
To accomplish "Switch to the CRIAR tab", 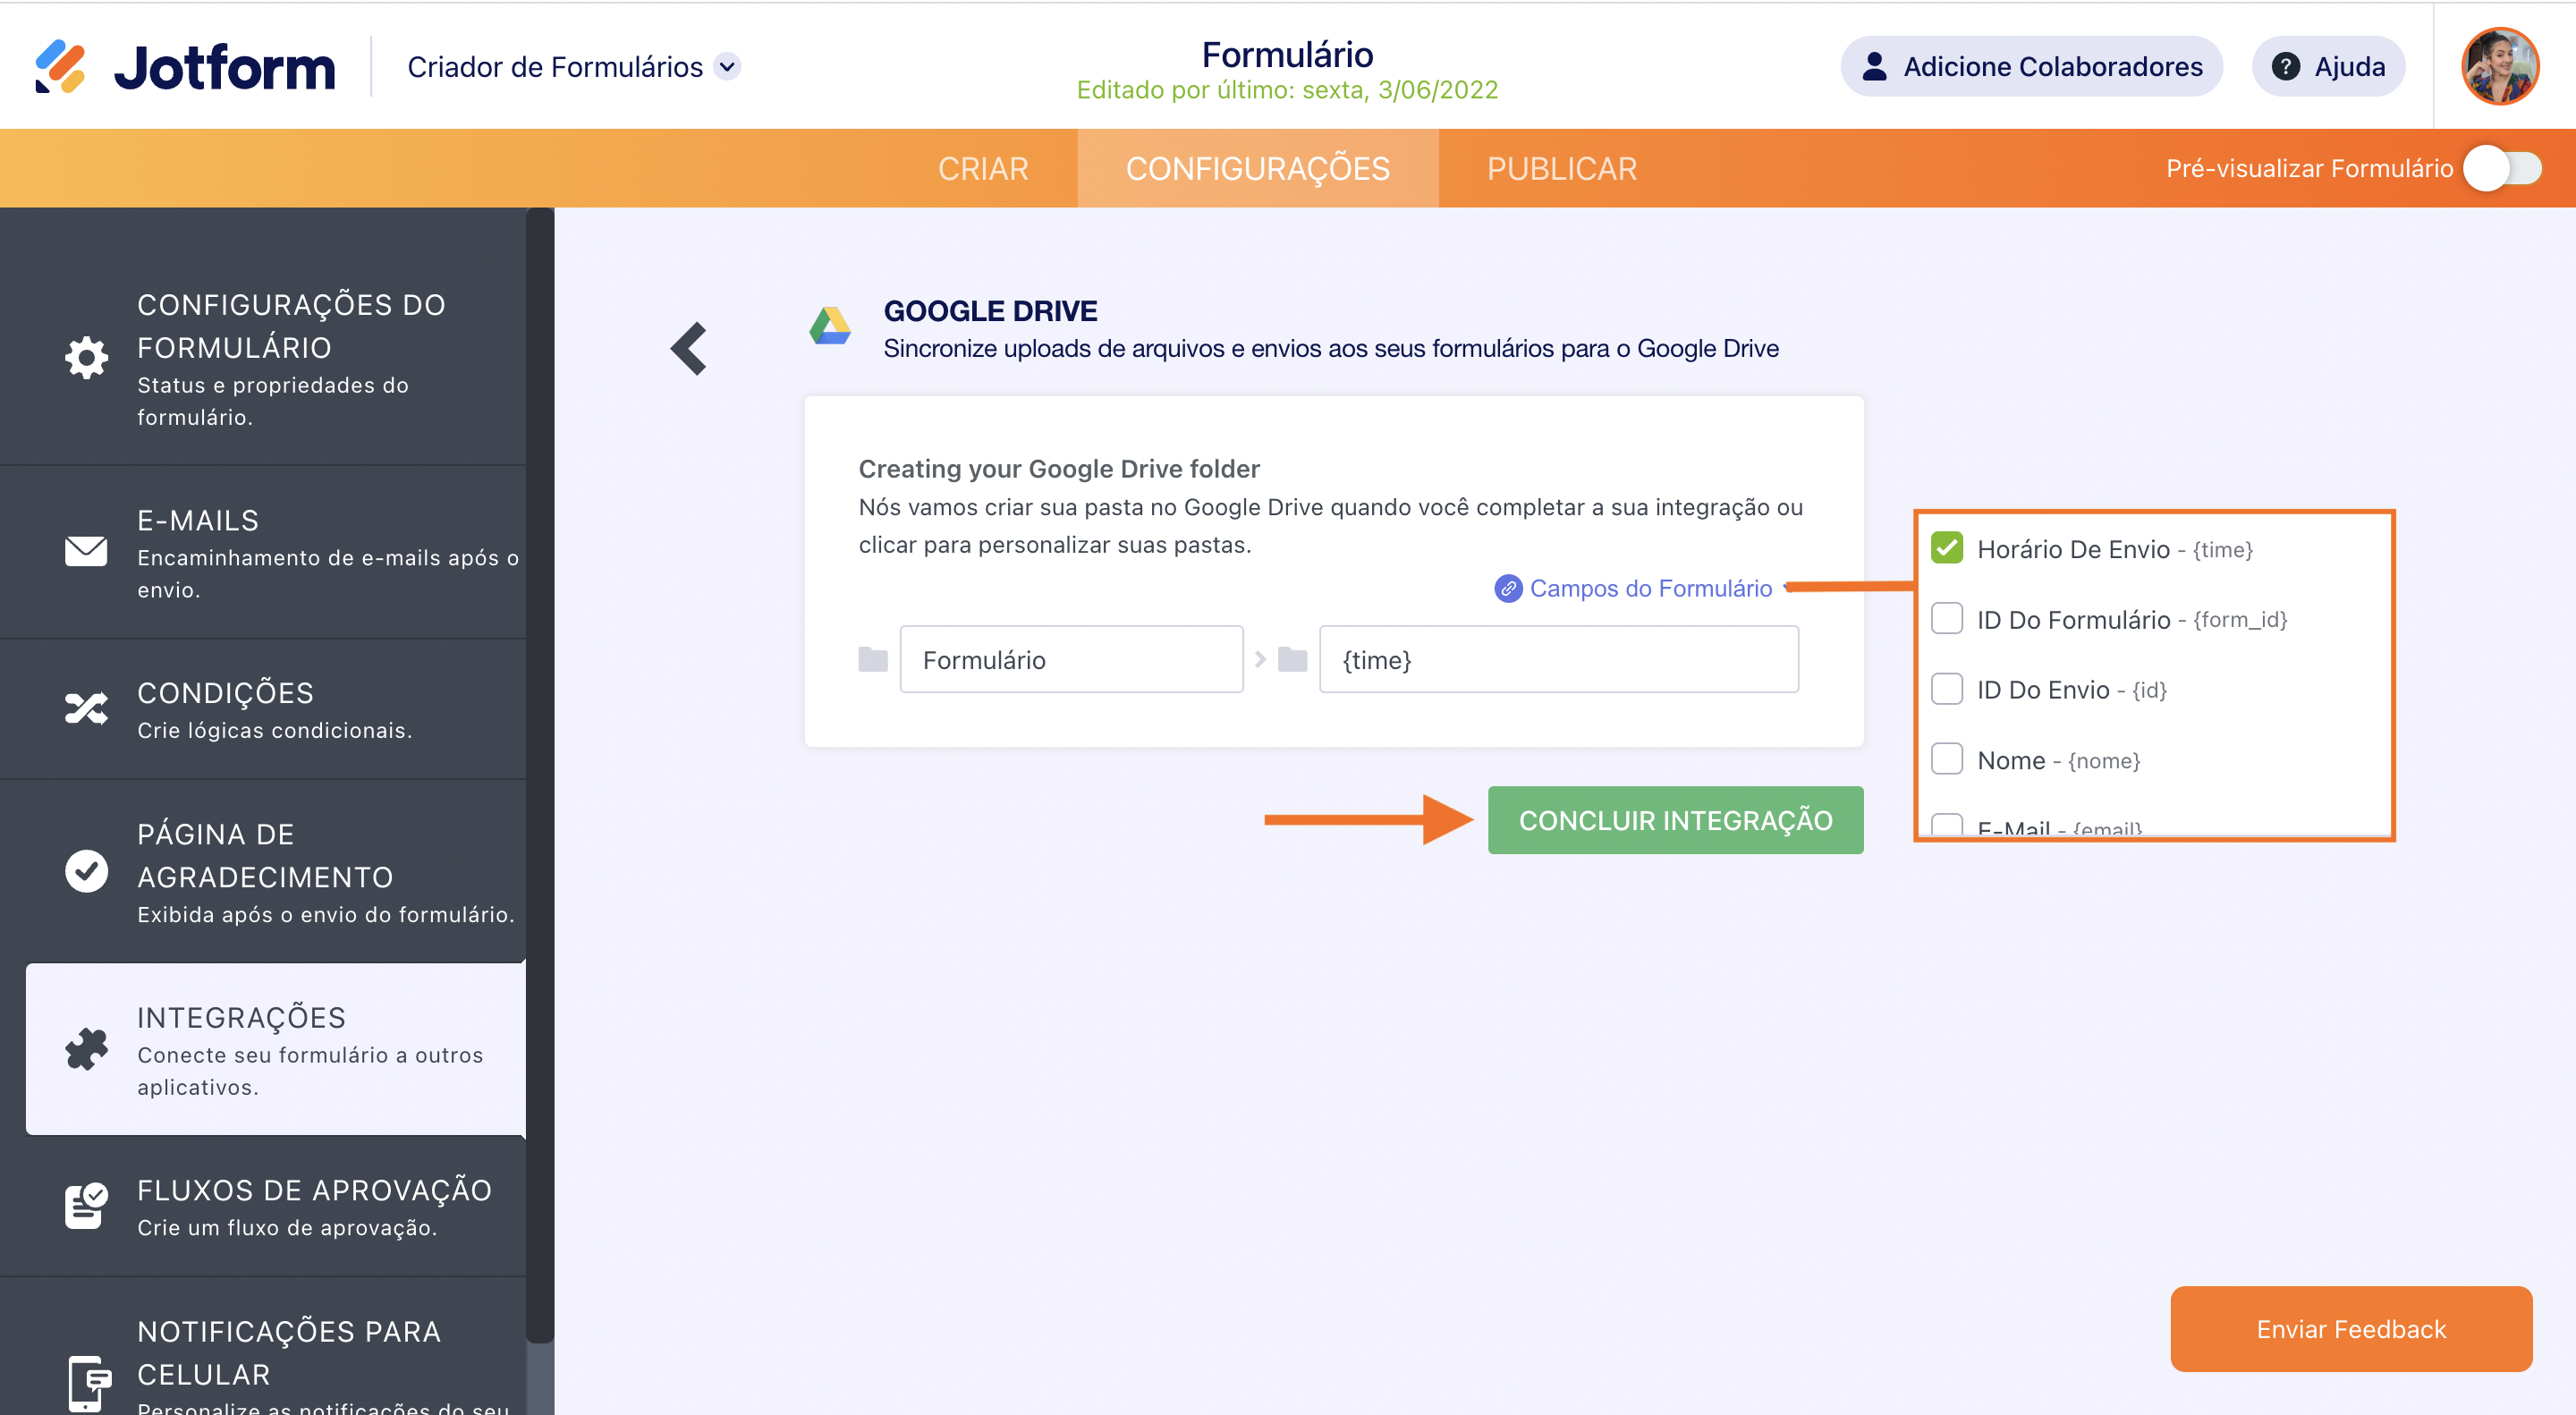I will pos(982,168).
